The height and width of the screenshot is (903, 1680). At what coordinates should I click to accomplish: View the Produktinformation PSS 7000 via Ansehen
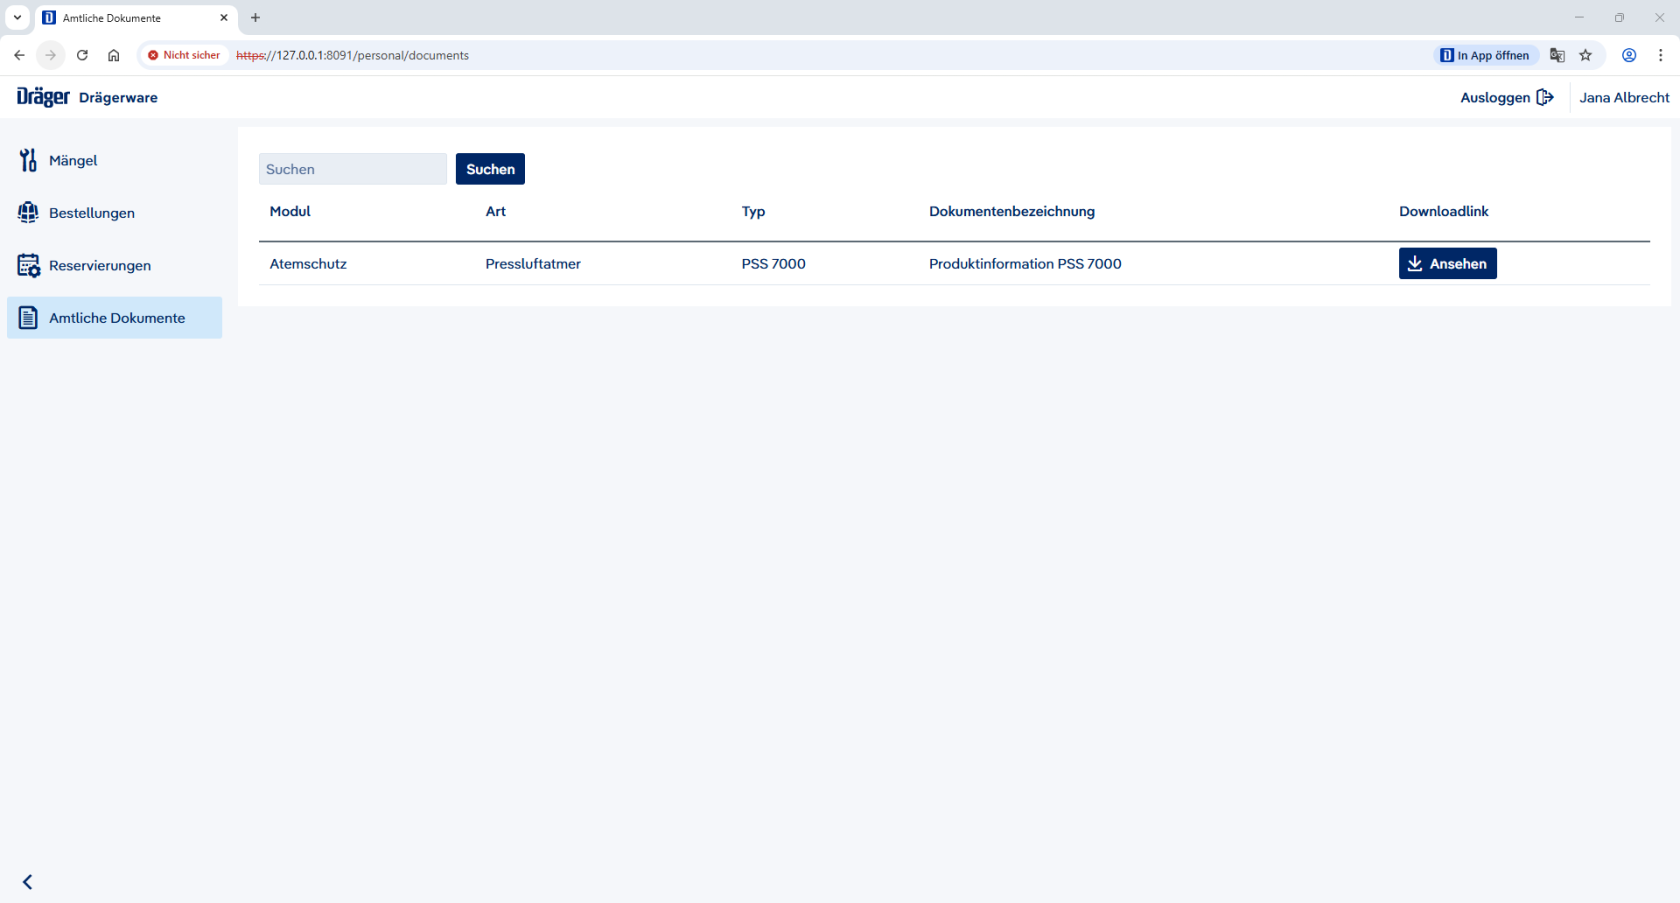click(1447, 264)
